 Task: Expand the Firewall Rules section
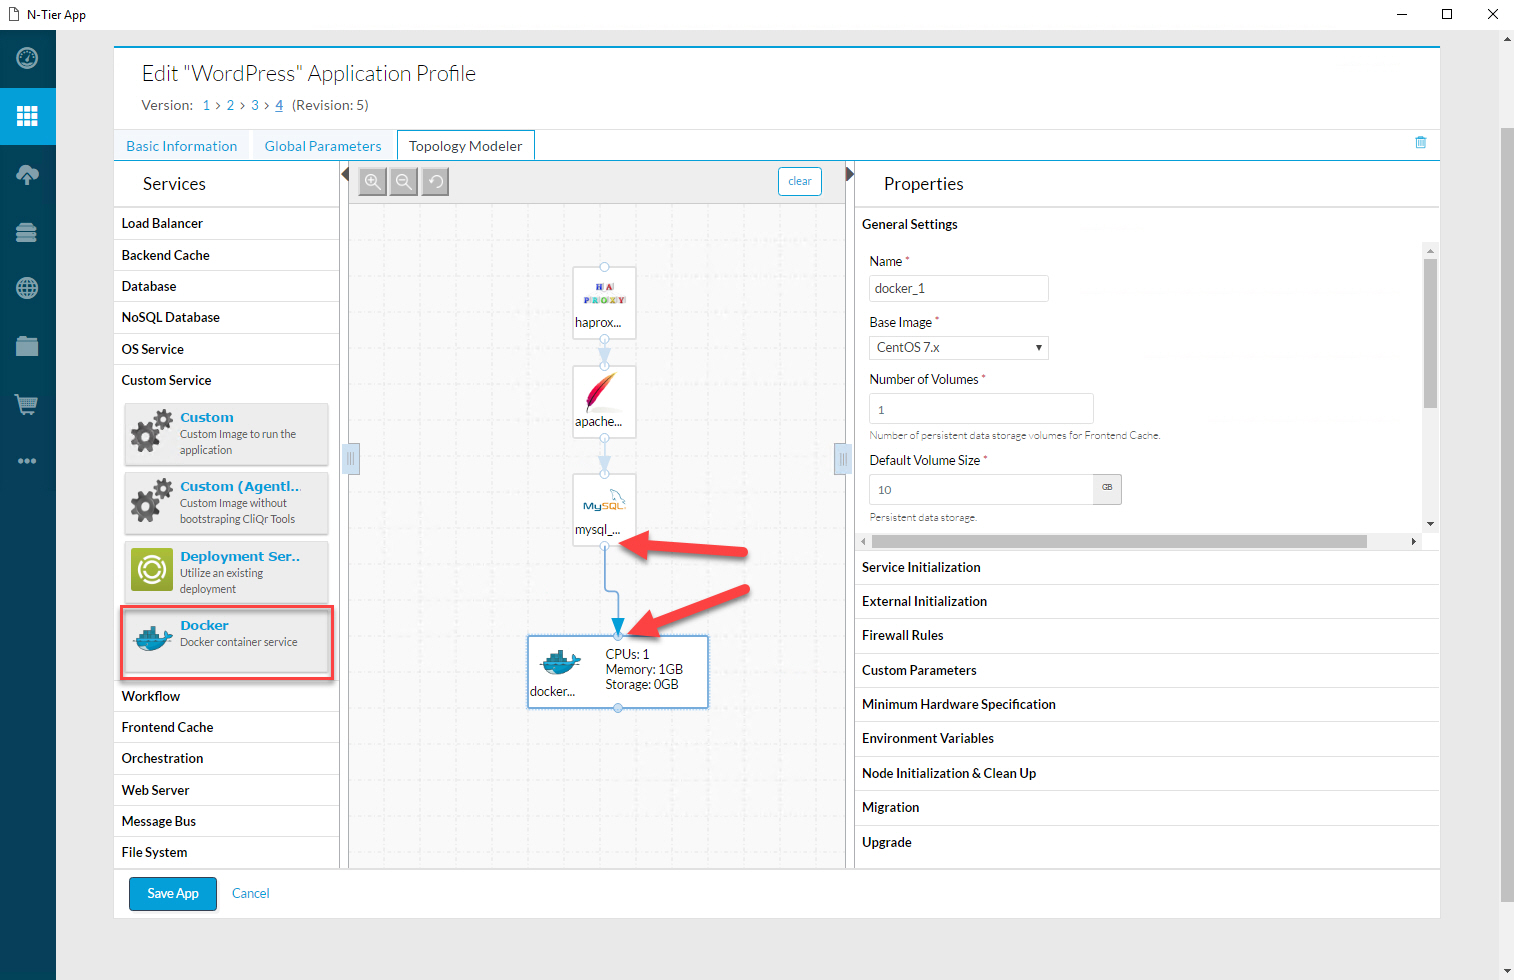(1147, 635)
